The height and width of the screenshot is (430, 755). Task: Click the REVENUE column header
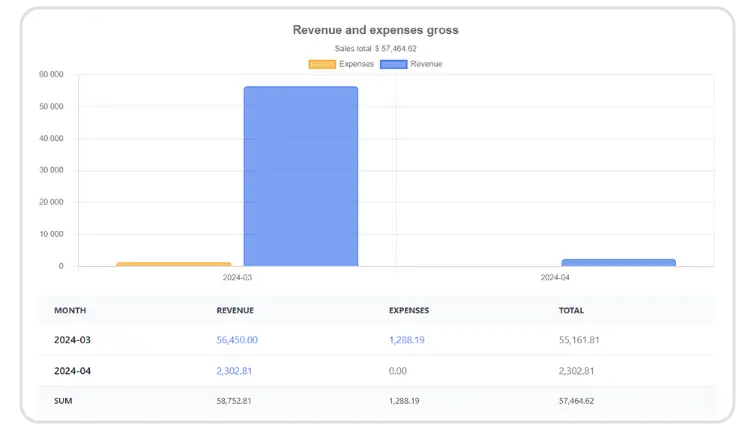point(235,310)
